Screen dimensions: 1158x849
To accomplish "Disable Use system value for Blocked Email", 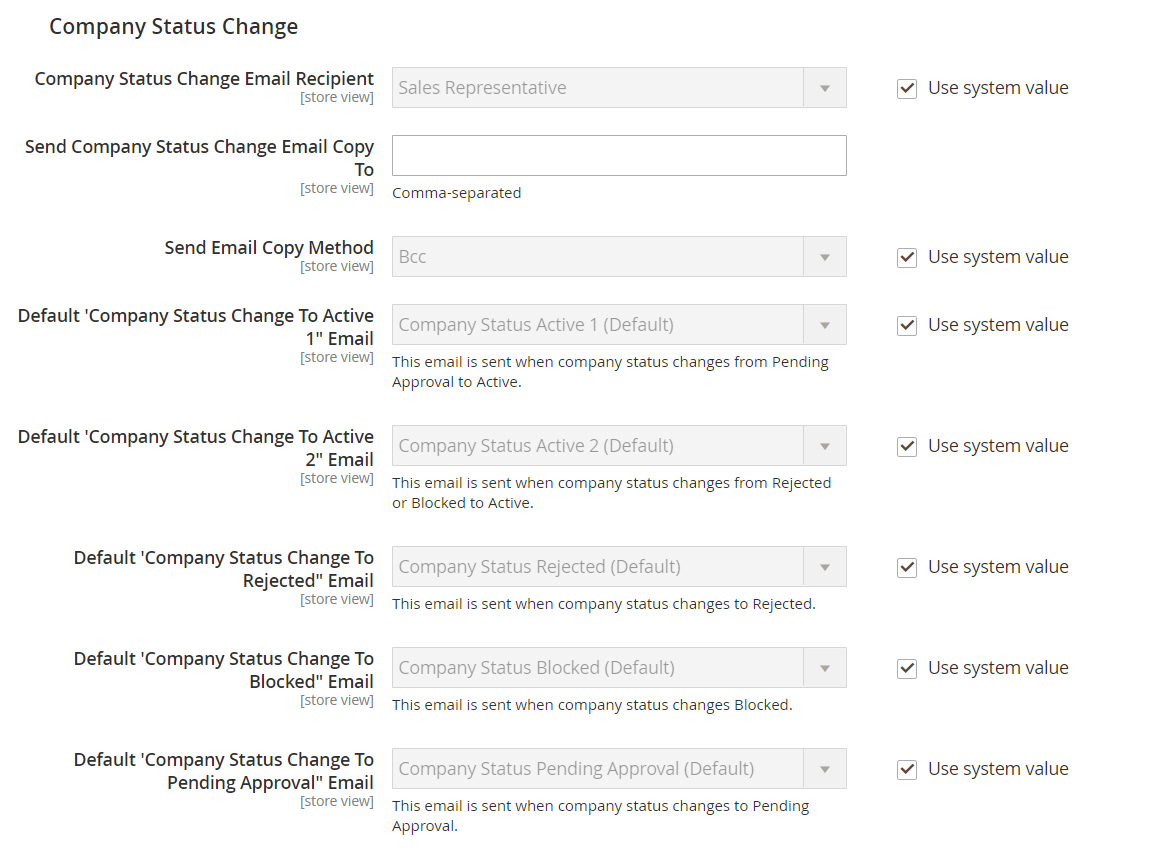I will pos(907,669).
